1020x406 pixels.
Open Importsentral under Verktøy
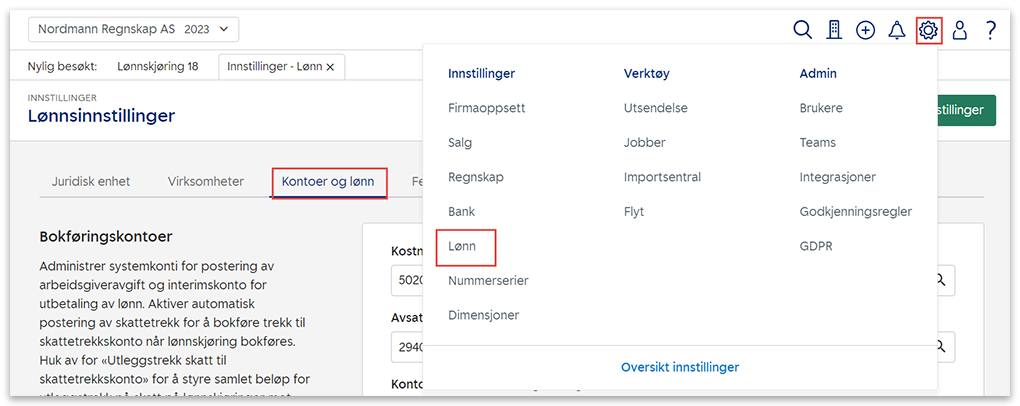(x=662, y=177)
